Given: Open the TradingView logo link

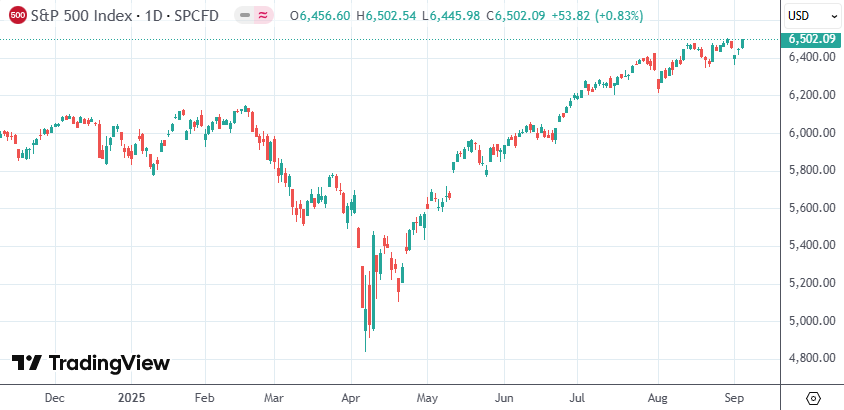Looking at the screenshot, I should coord(91,363).
